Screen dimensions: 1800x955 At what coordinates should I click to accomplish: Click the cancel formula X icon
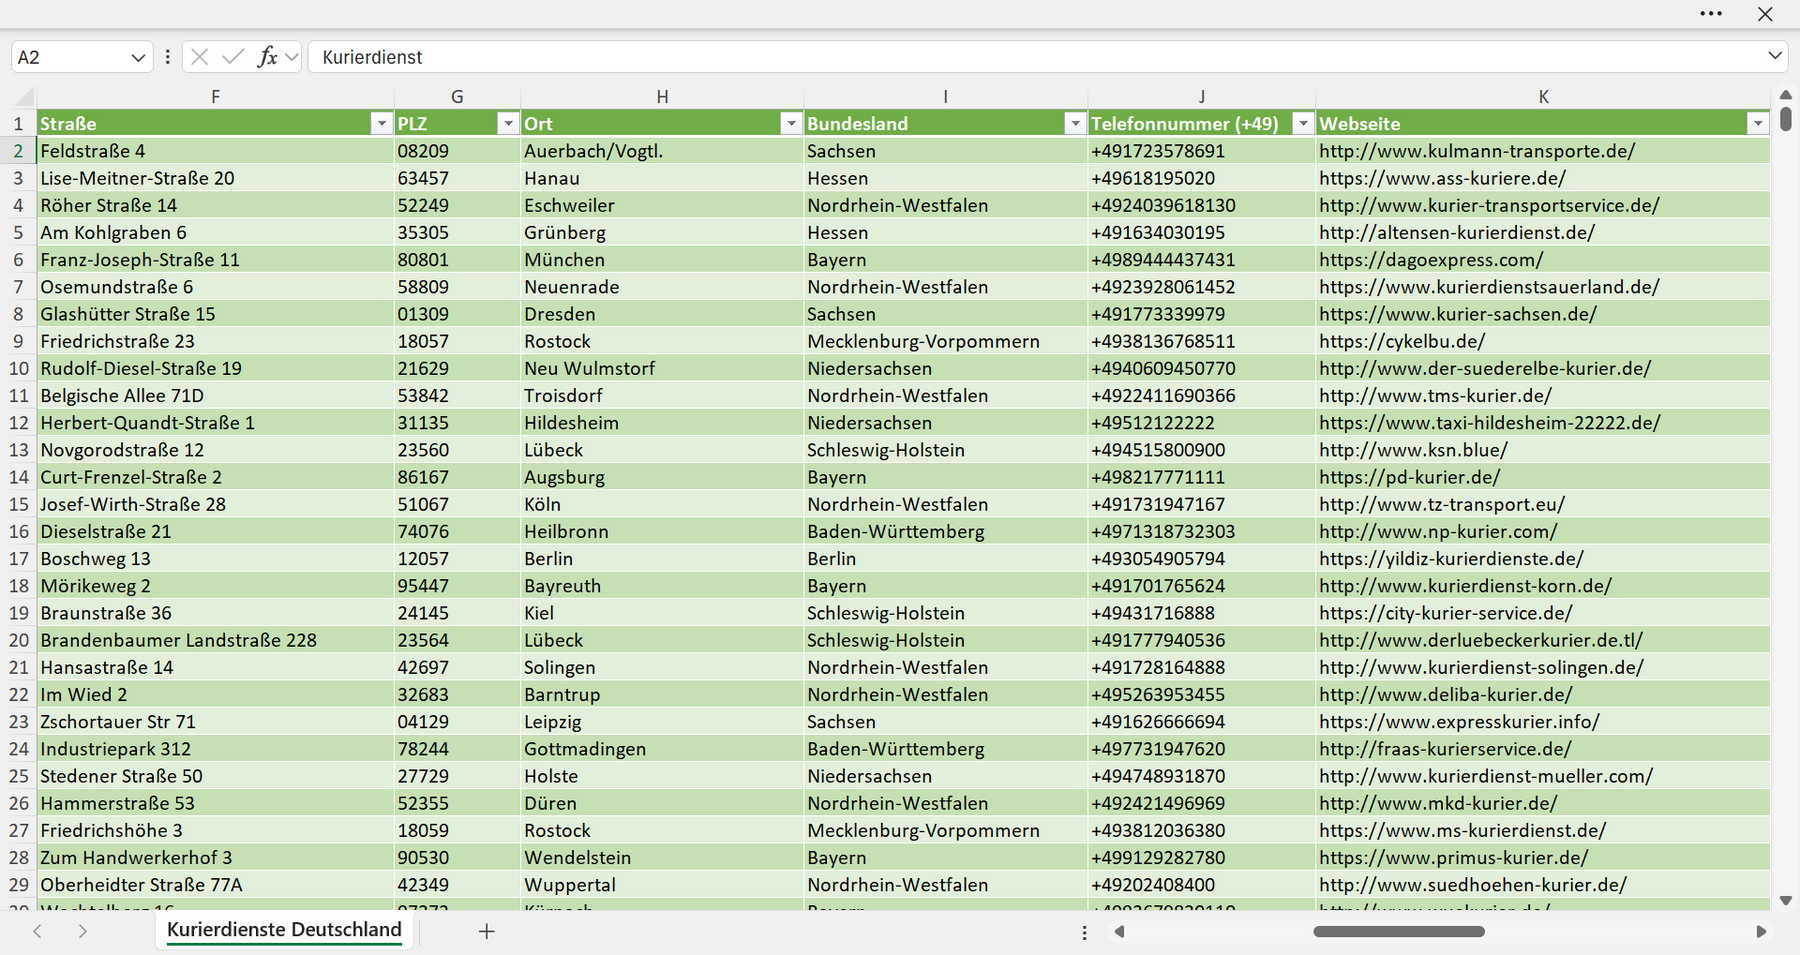pos(200,57)
